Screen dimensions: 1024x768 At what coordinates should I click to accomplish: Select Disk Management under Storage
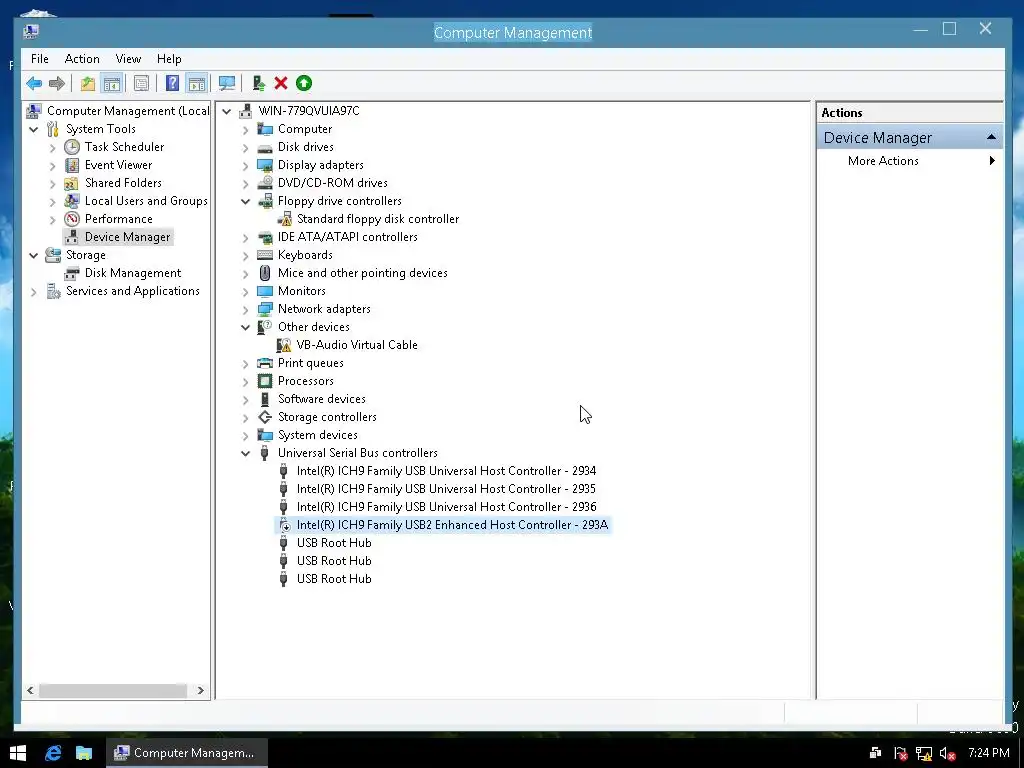tap(133, 273)
